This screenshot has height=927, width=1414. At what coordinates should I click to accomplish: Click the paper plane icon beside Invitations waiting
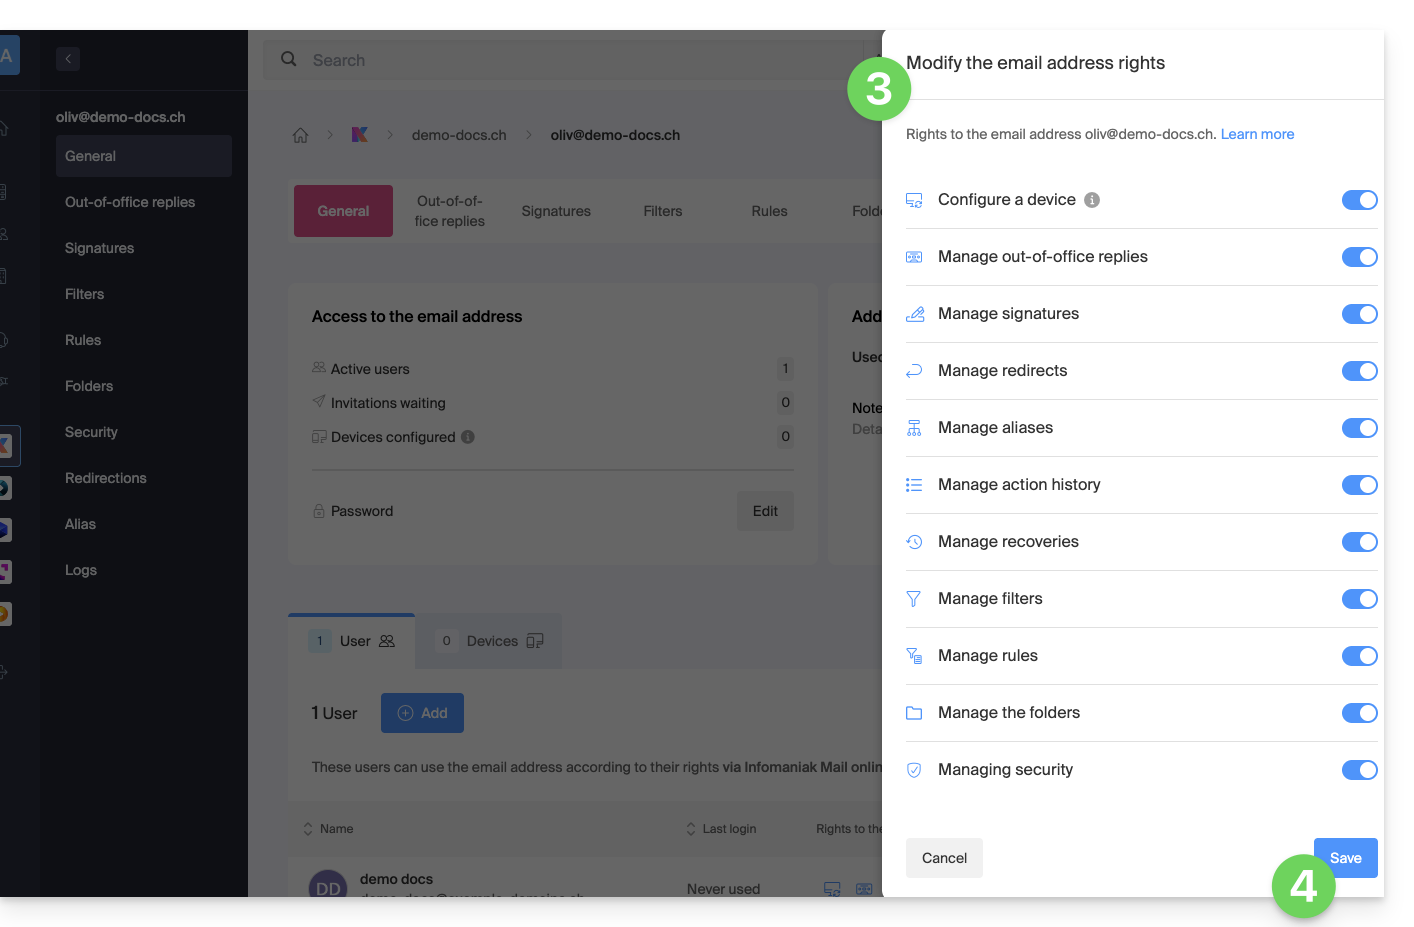click(x=319, y=402)
